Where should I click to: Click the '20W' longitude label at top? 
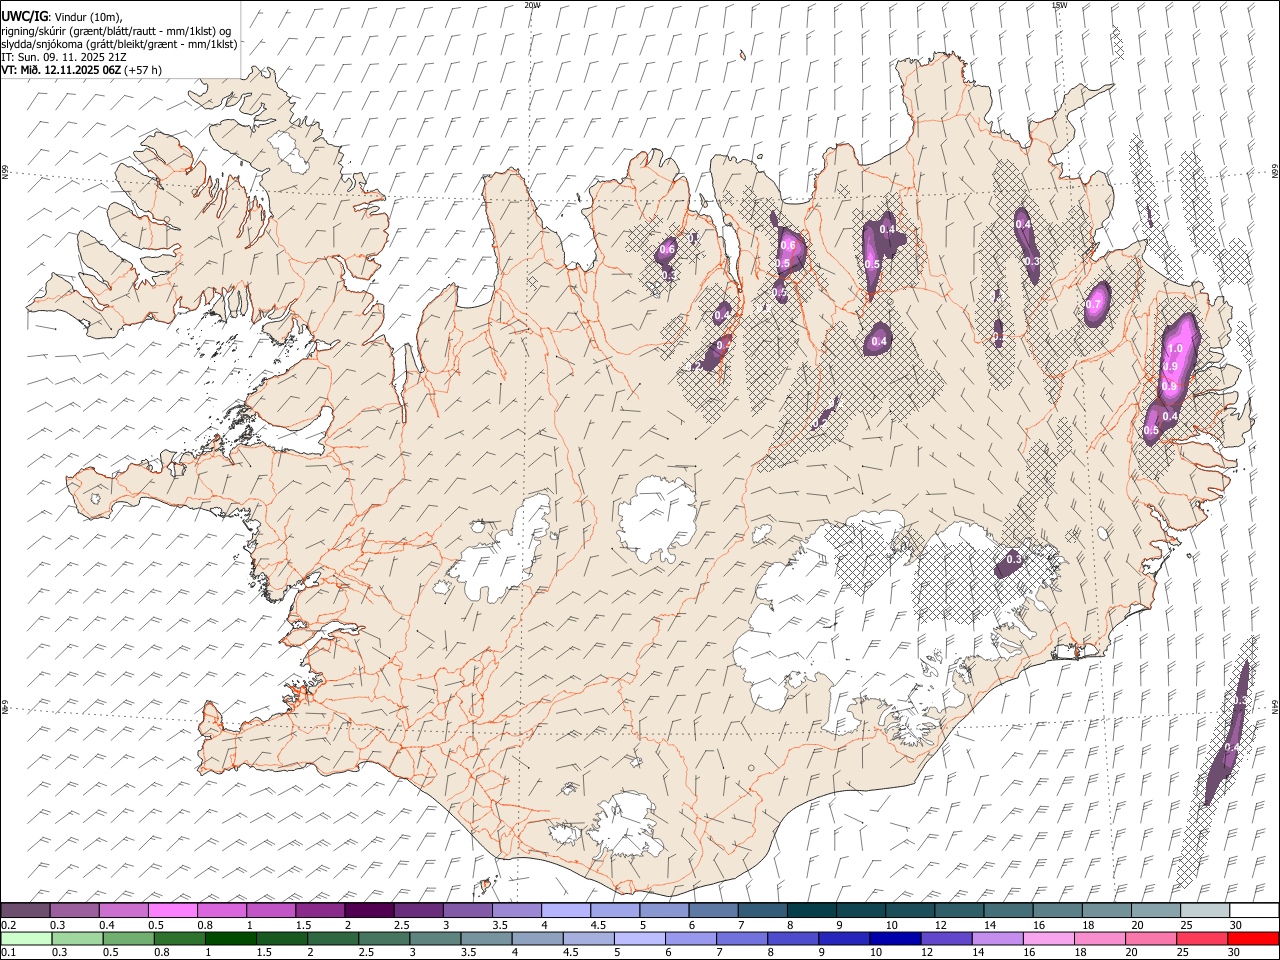[532, 5]
